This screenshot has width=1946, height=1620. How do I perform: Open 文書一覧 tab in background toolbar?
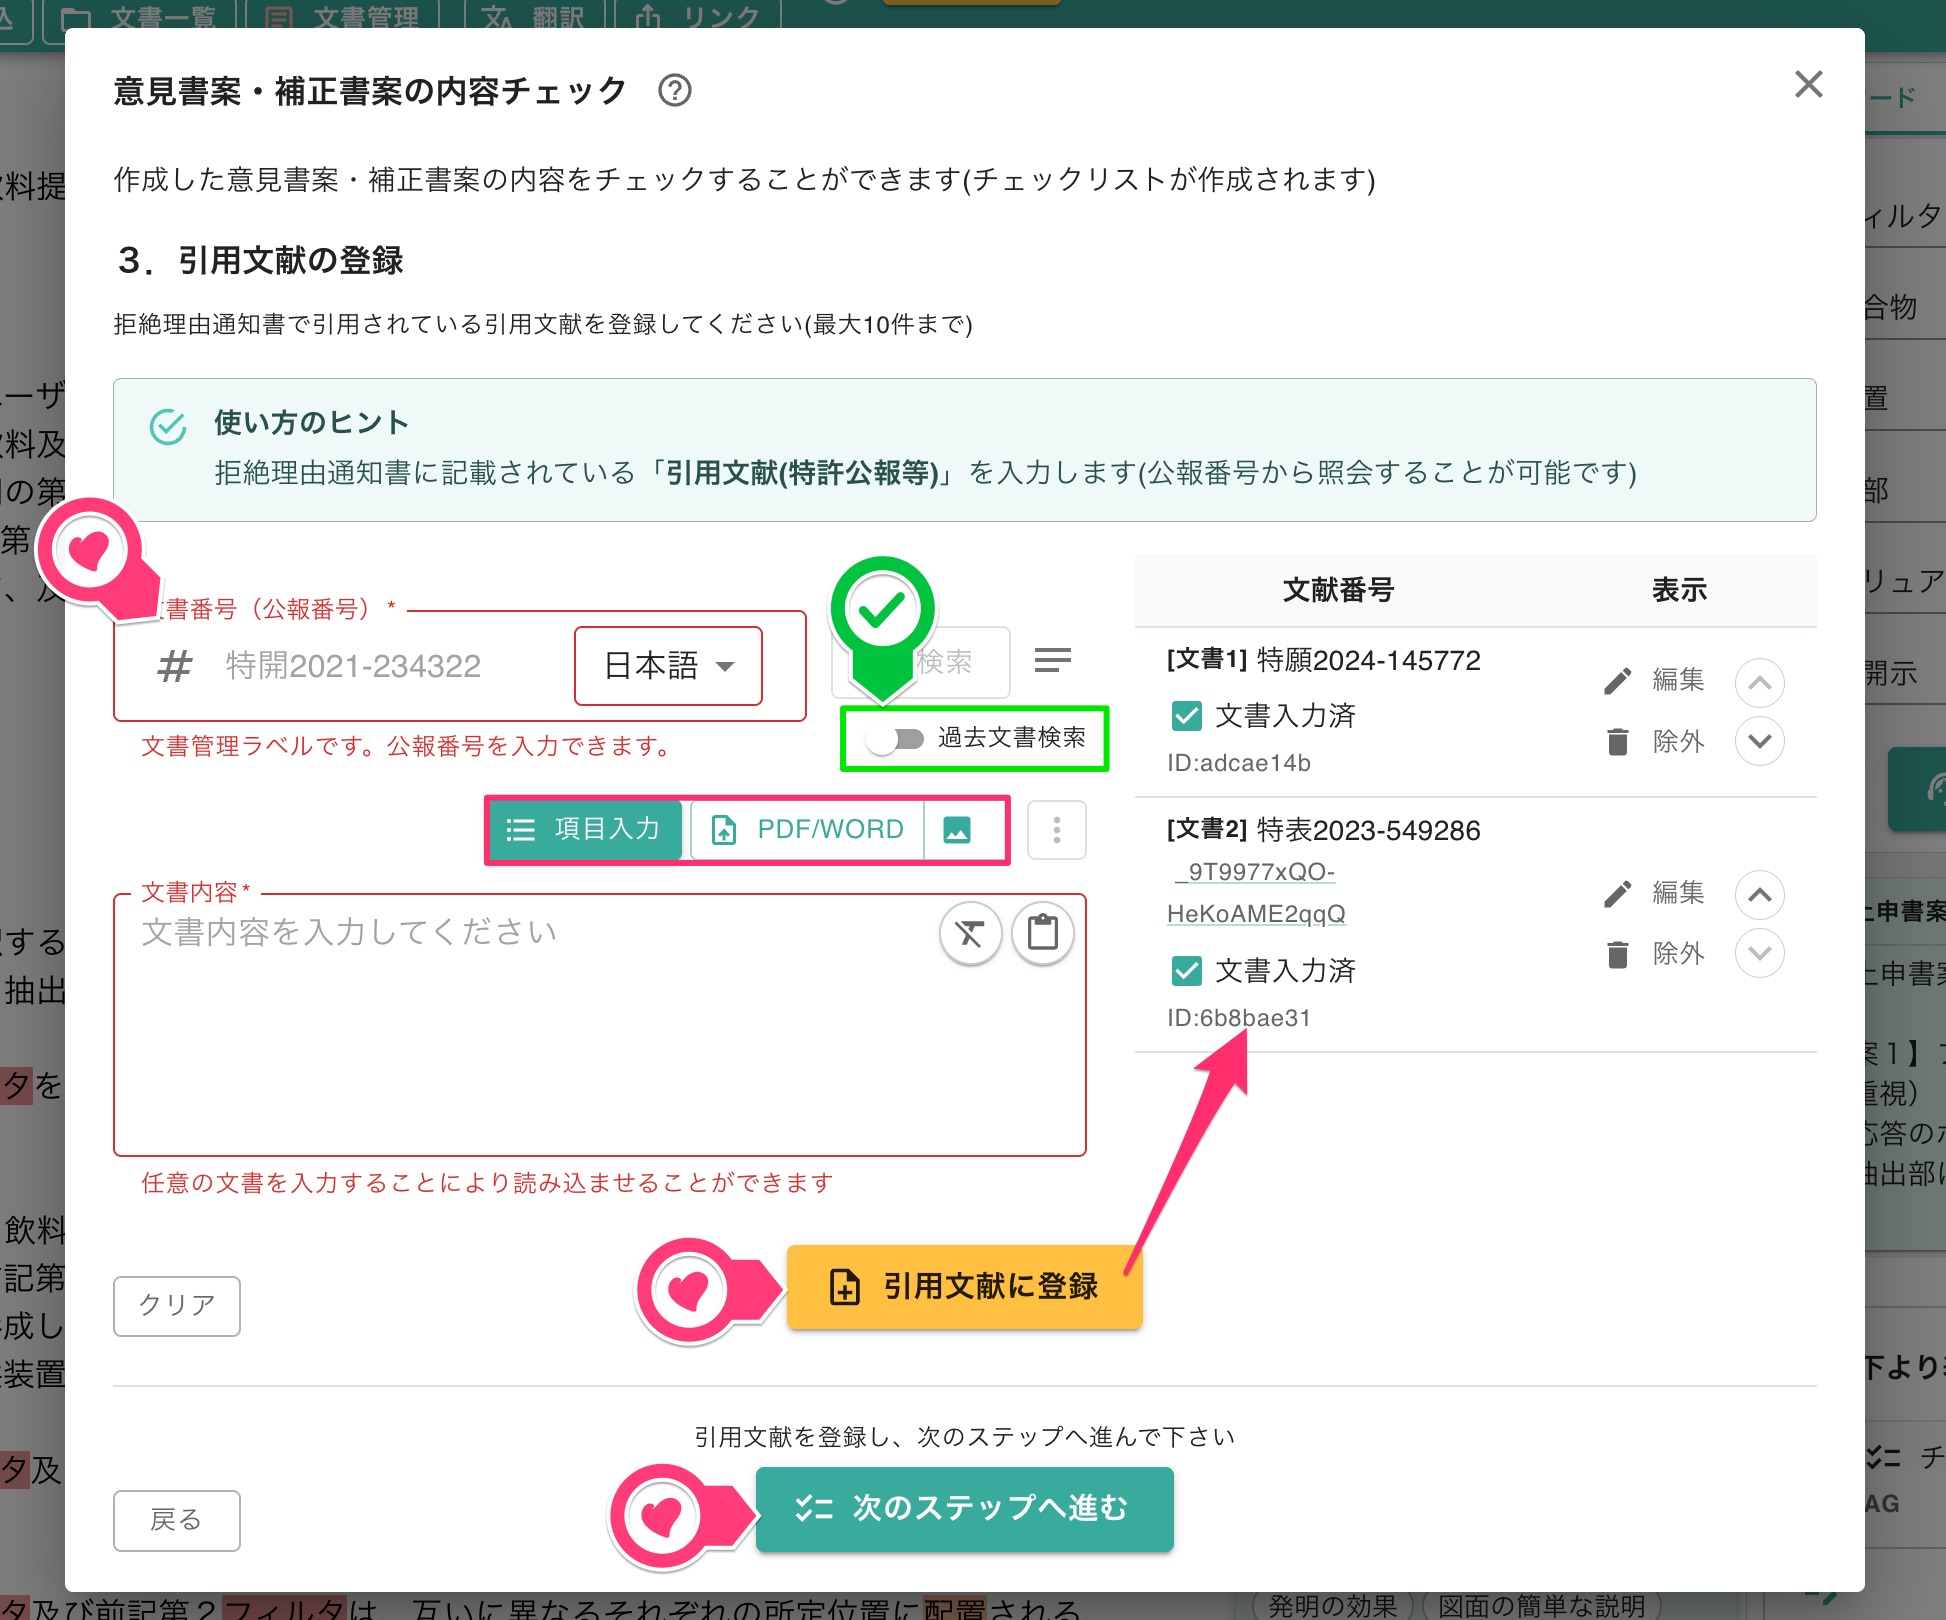(137, 17)
